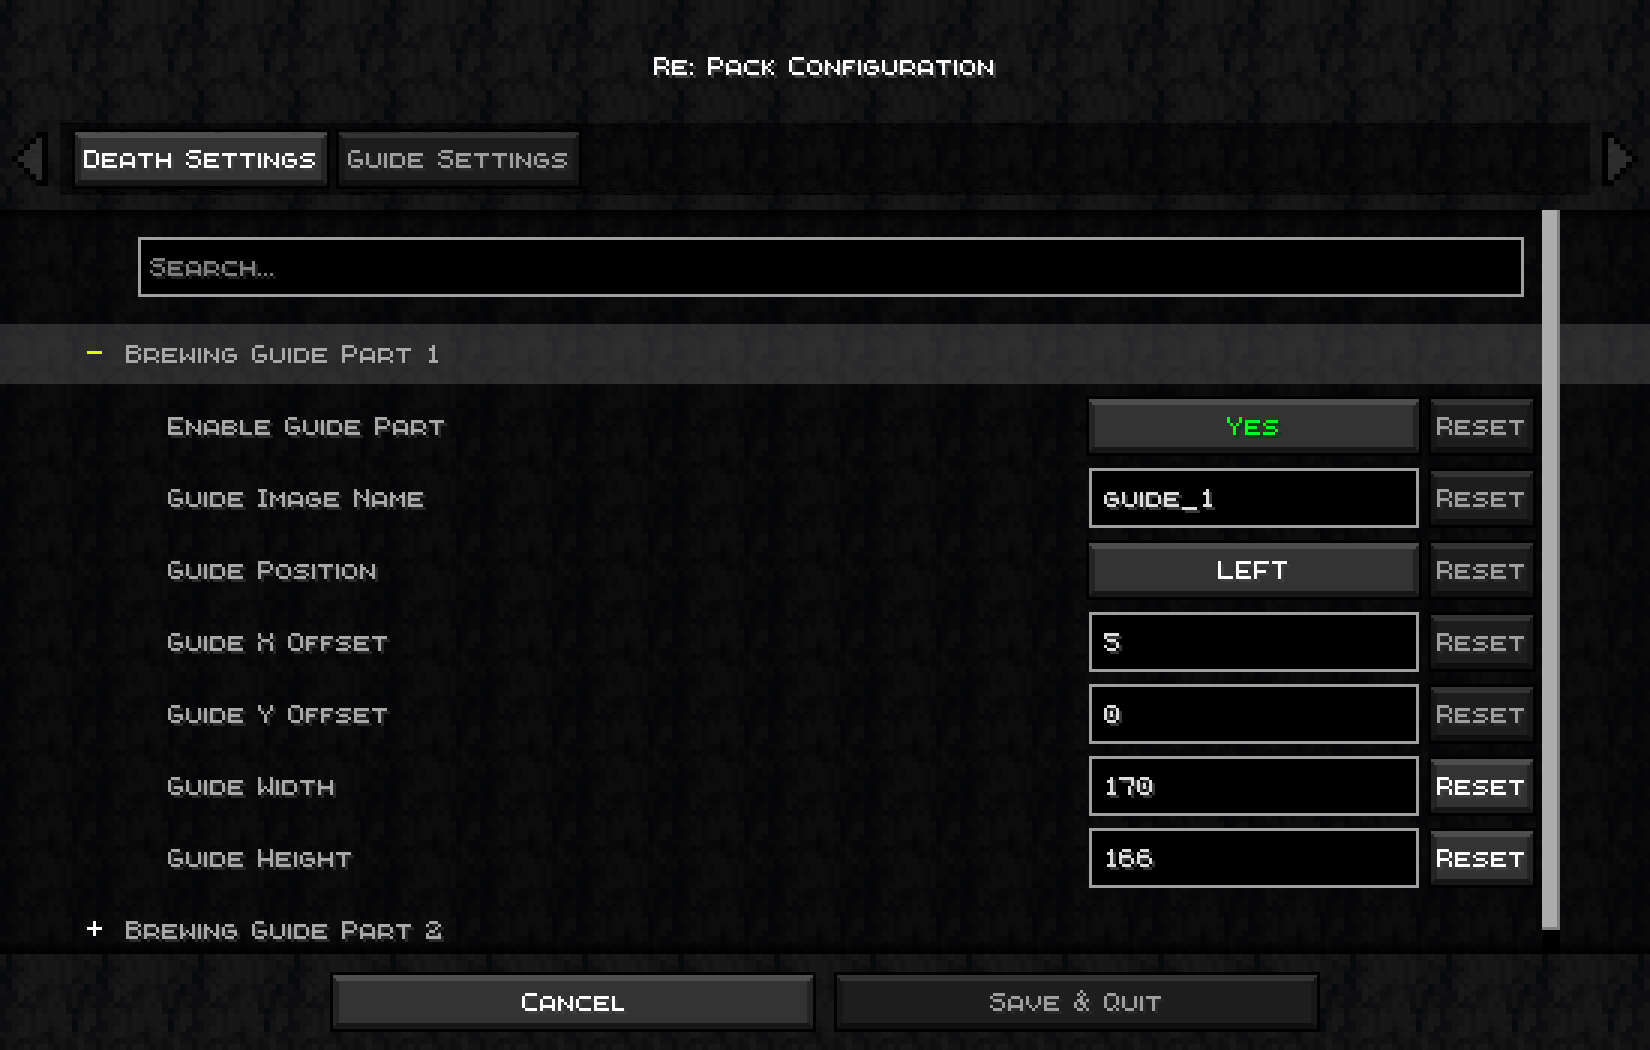This screenshot has width=1650, height=1050.
Task: Expand Brewing Guide Part 2 plus icon
Action: click(95, 929)
